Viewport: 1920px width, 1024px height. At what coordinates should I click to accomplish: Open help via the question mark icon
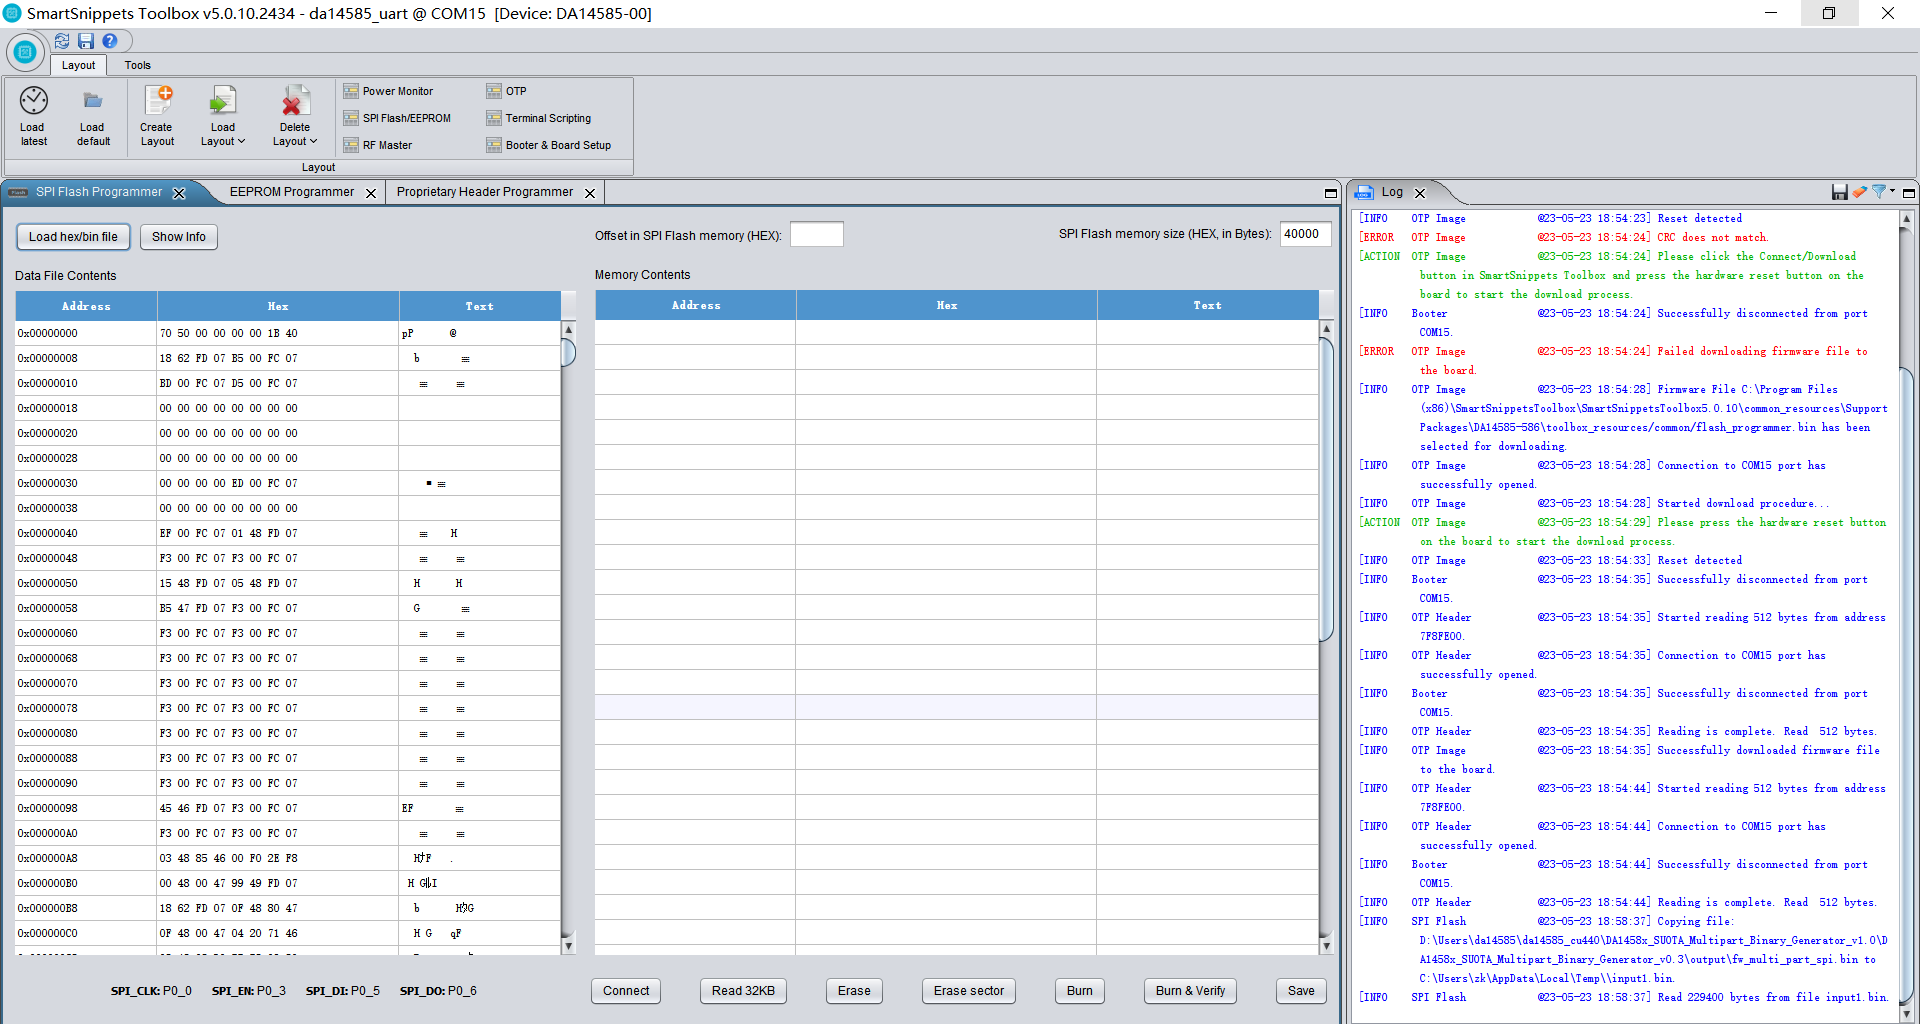pos(110,41)
